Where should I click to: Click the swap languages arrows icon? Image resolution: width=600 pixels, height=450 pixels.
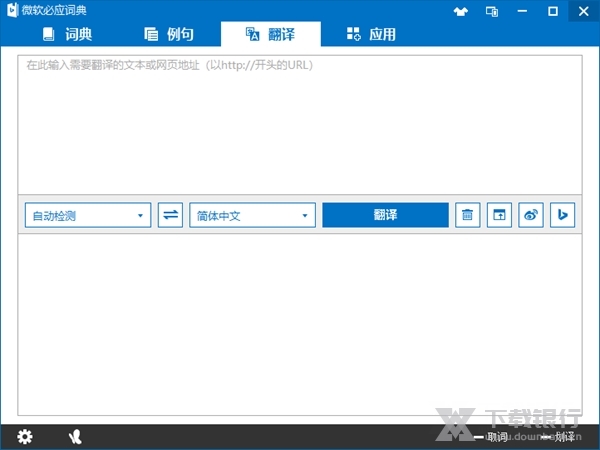pos(171,215)
